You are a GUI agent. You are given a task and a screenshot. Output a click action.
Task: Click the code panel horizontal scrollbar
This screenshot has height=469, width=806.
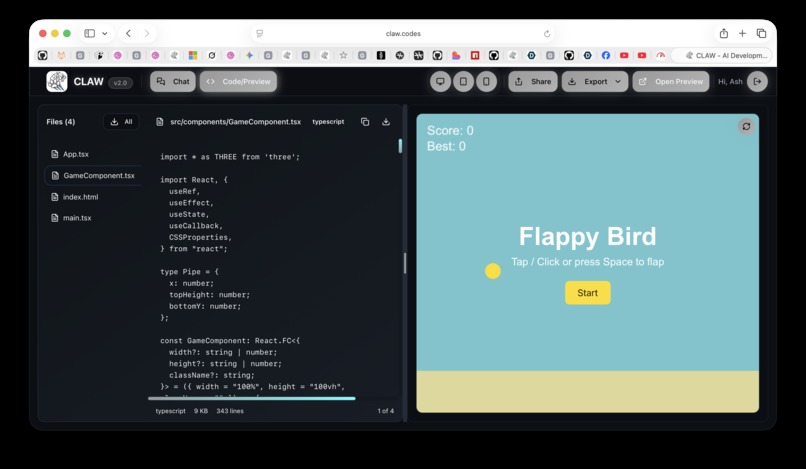pyautogui.click(x=251, y=398)
